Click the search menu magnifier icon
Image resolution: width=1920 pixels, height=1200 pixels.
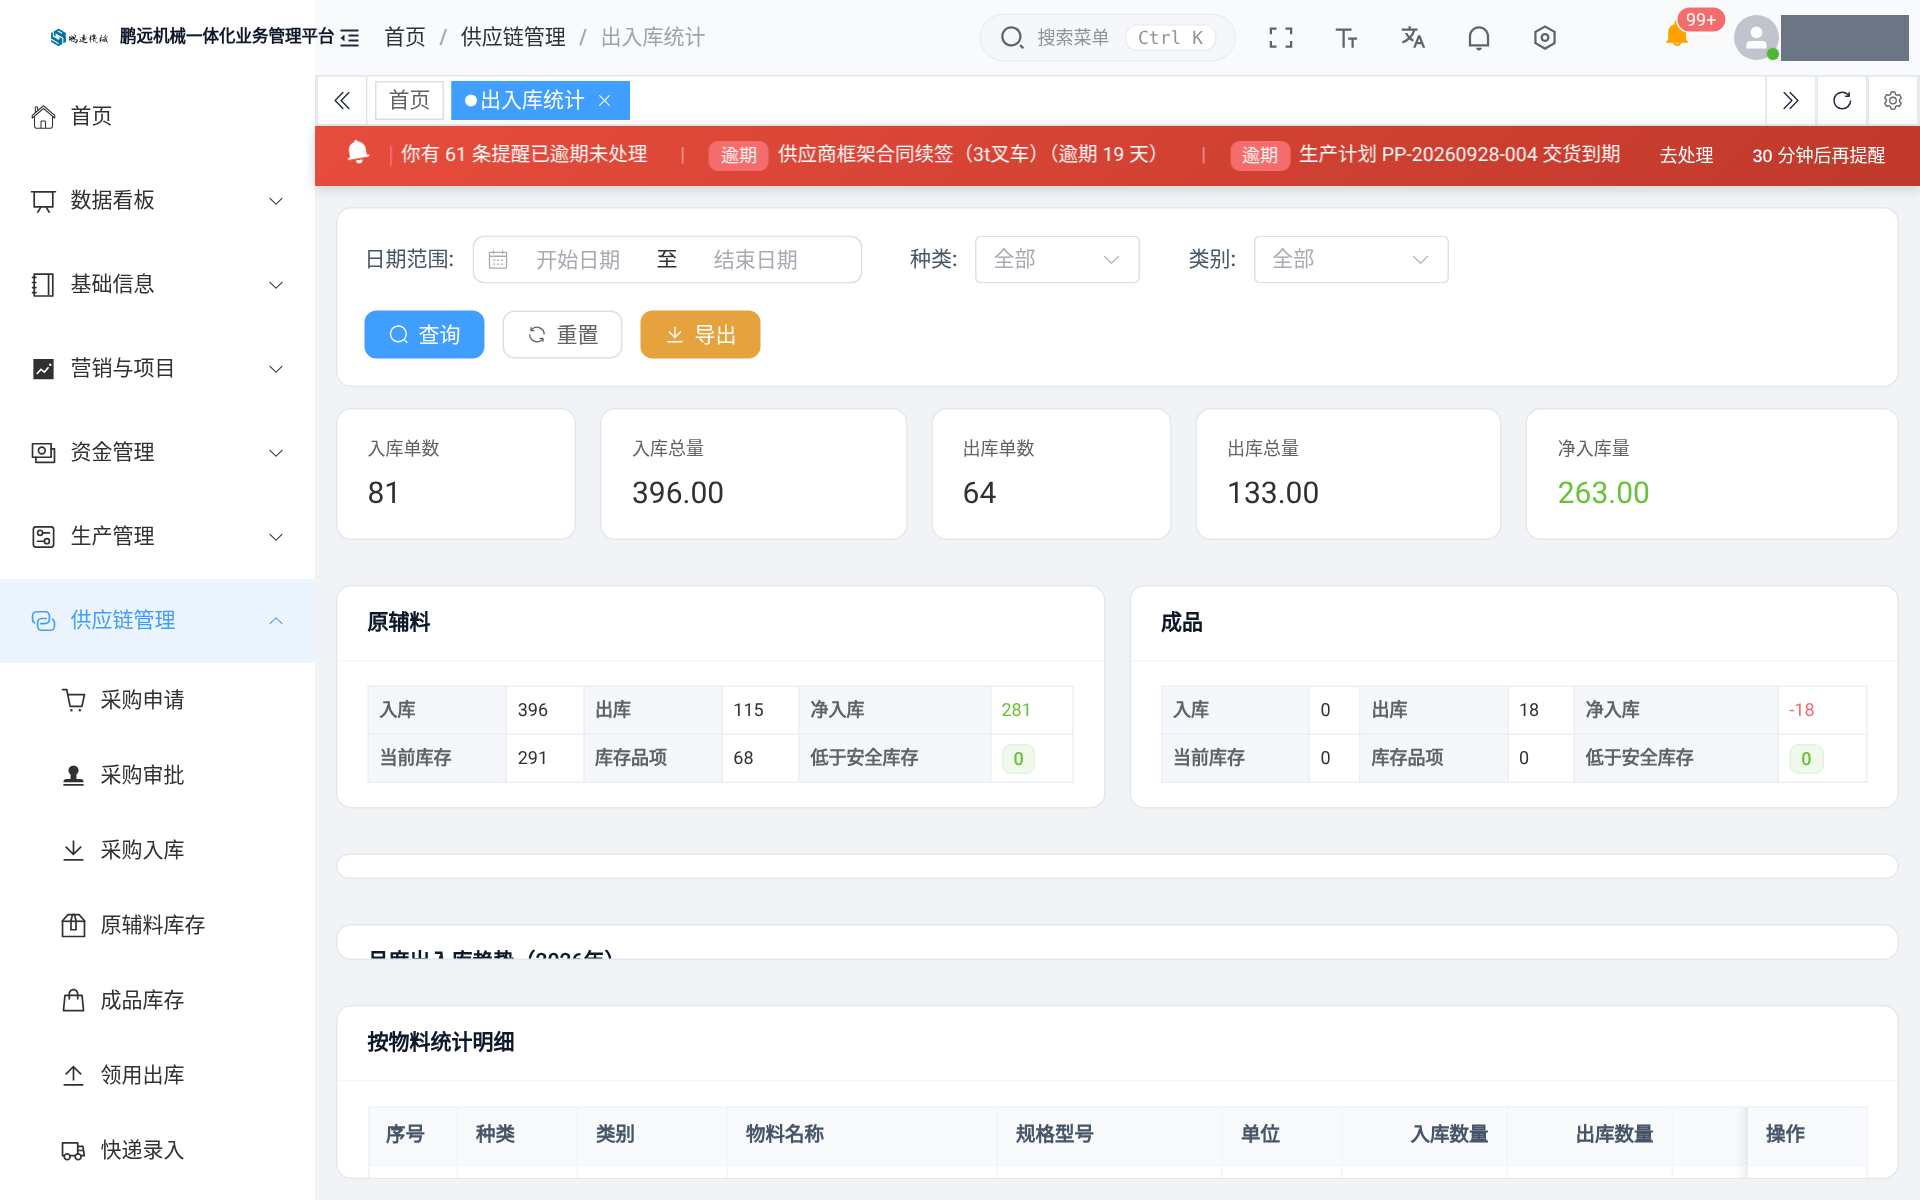click(x=1011, y=38)
